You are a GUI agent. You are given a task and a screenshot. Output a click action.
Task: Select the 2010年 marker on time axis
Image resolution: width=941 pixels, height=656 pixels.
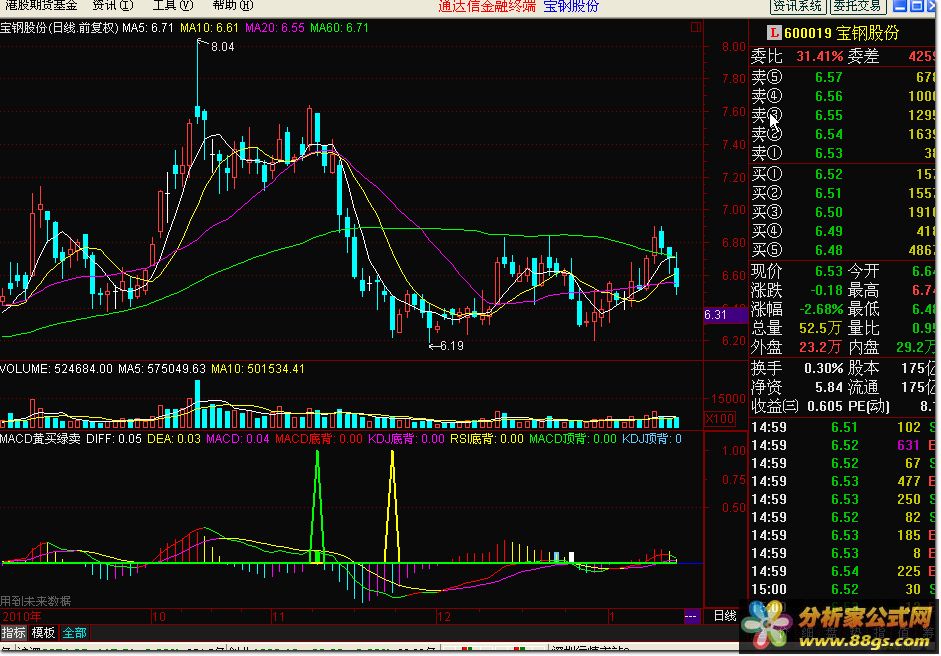pos(21,617)
